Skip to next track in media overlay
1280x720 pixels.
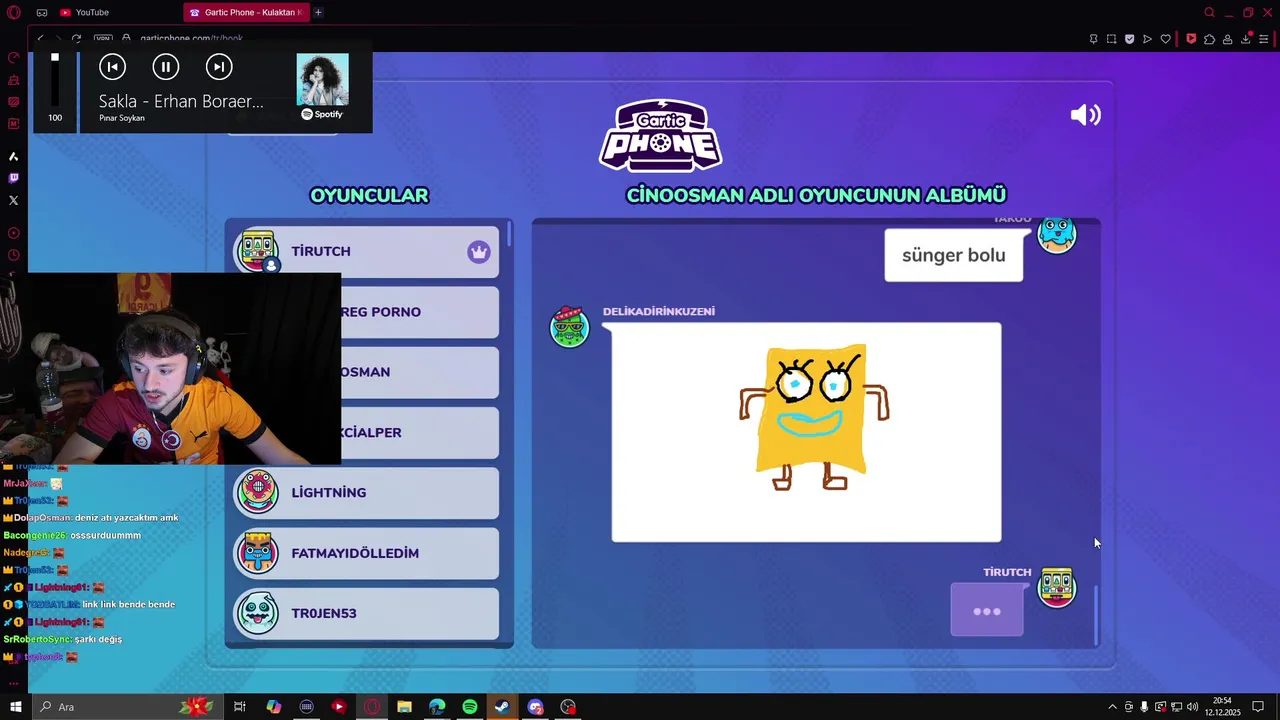point(219,67)
